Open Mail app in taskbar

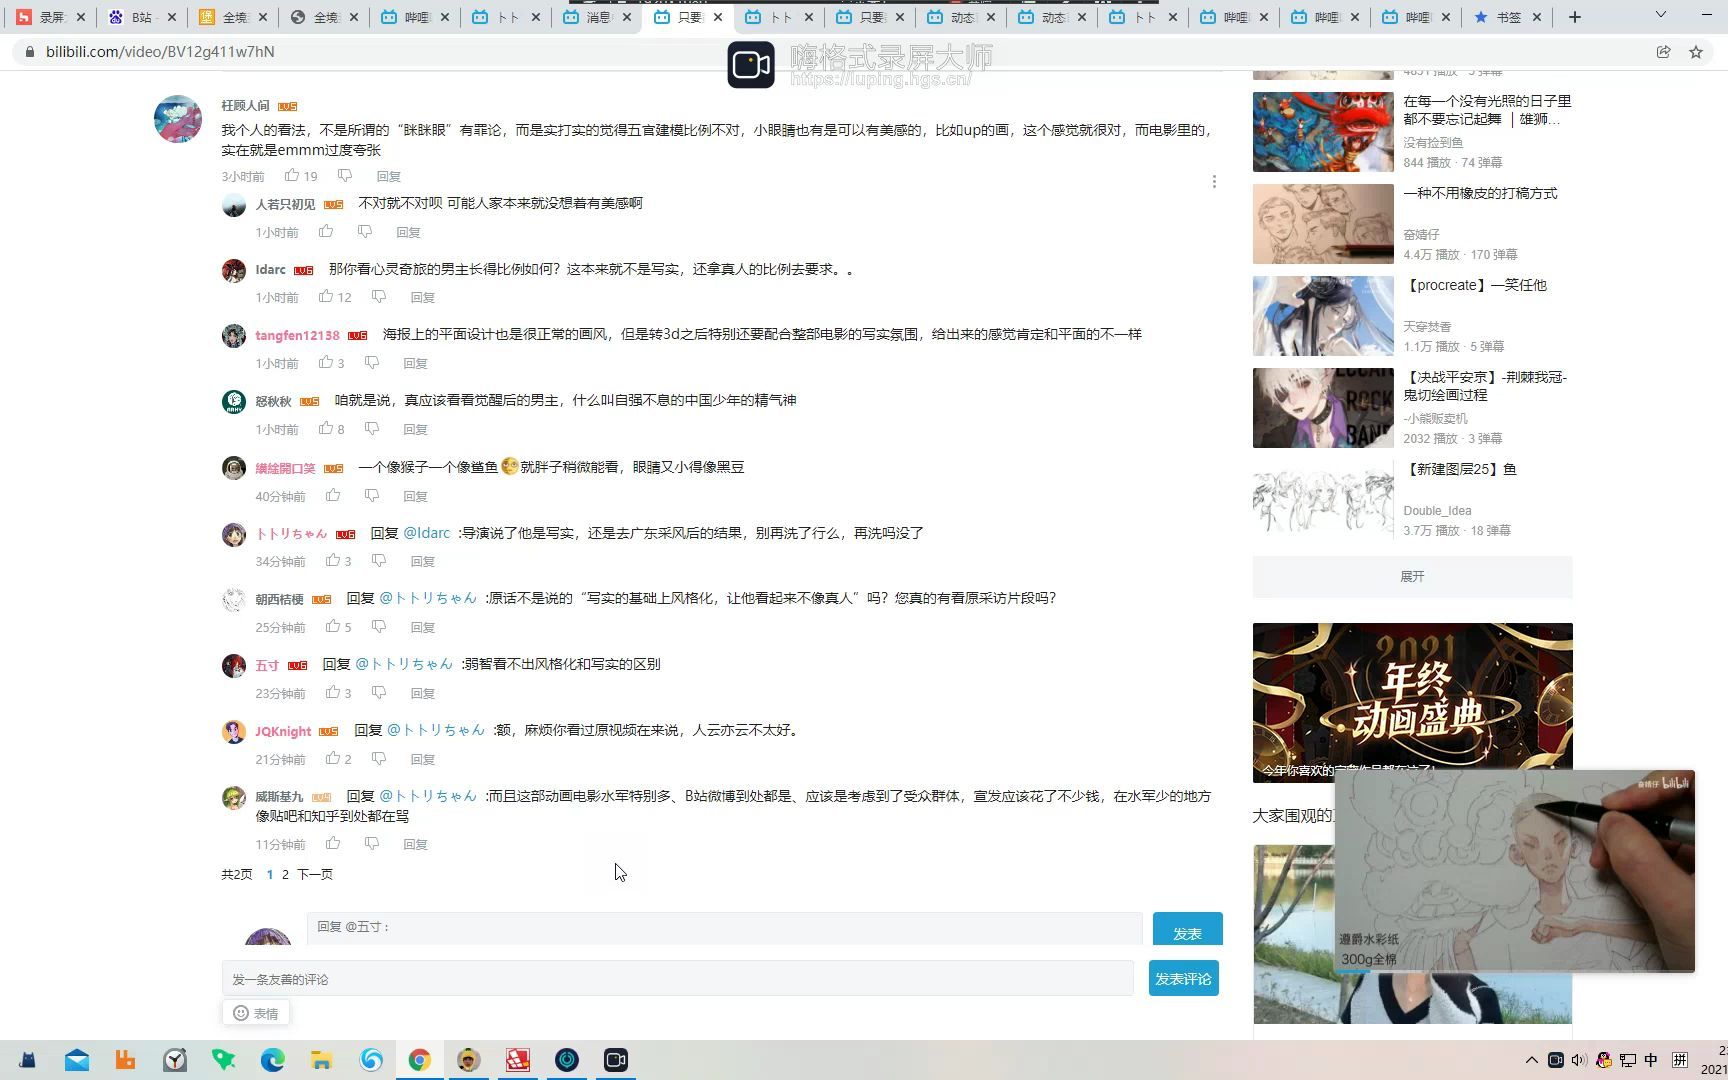click(x=77, y=1060)
